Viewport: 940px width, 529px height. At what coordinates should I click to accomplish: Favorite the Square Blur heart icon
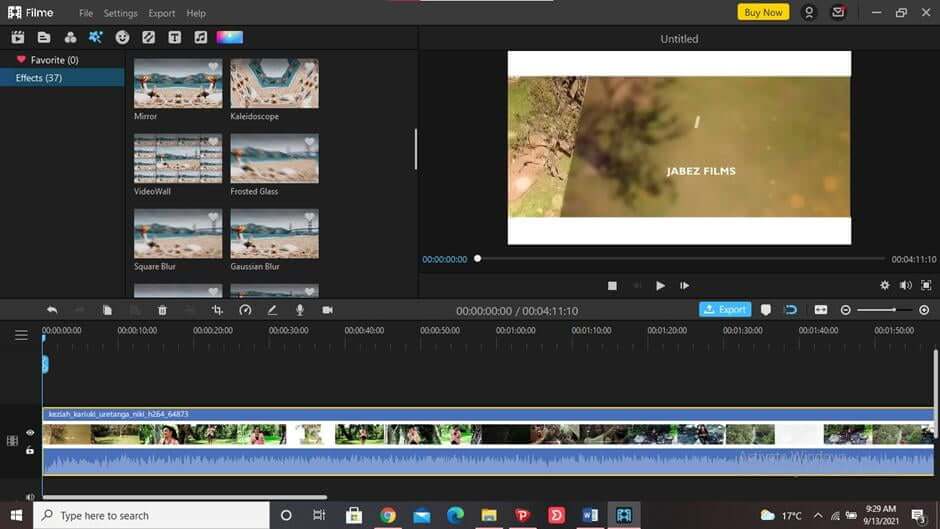click(x=213, y=217)
